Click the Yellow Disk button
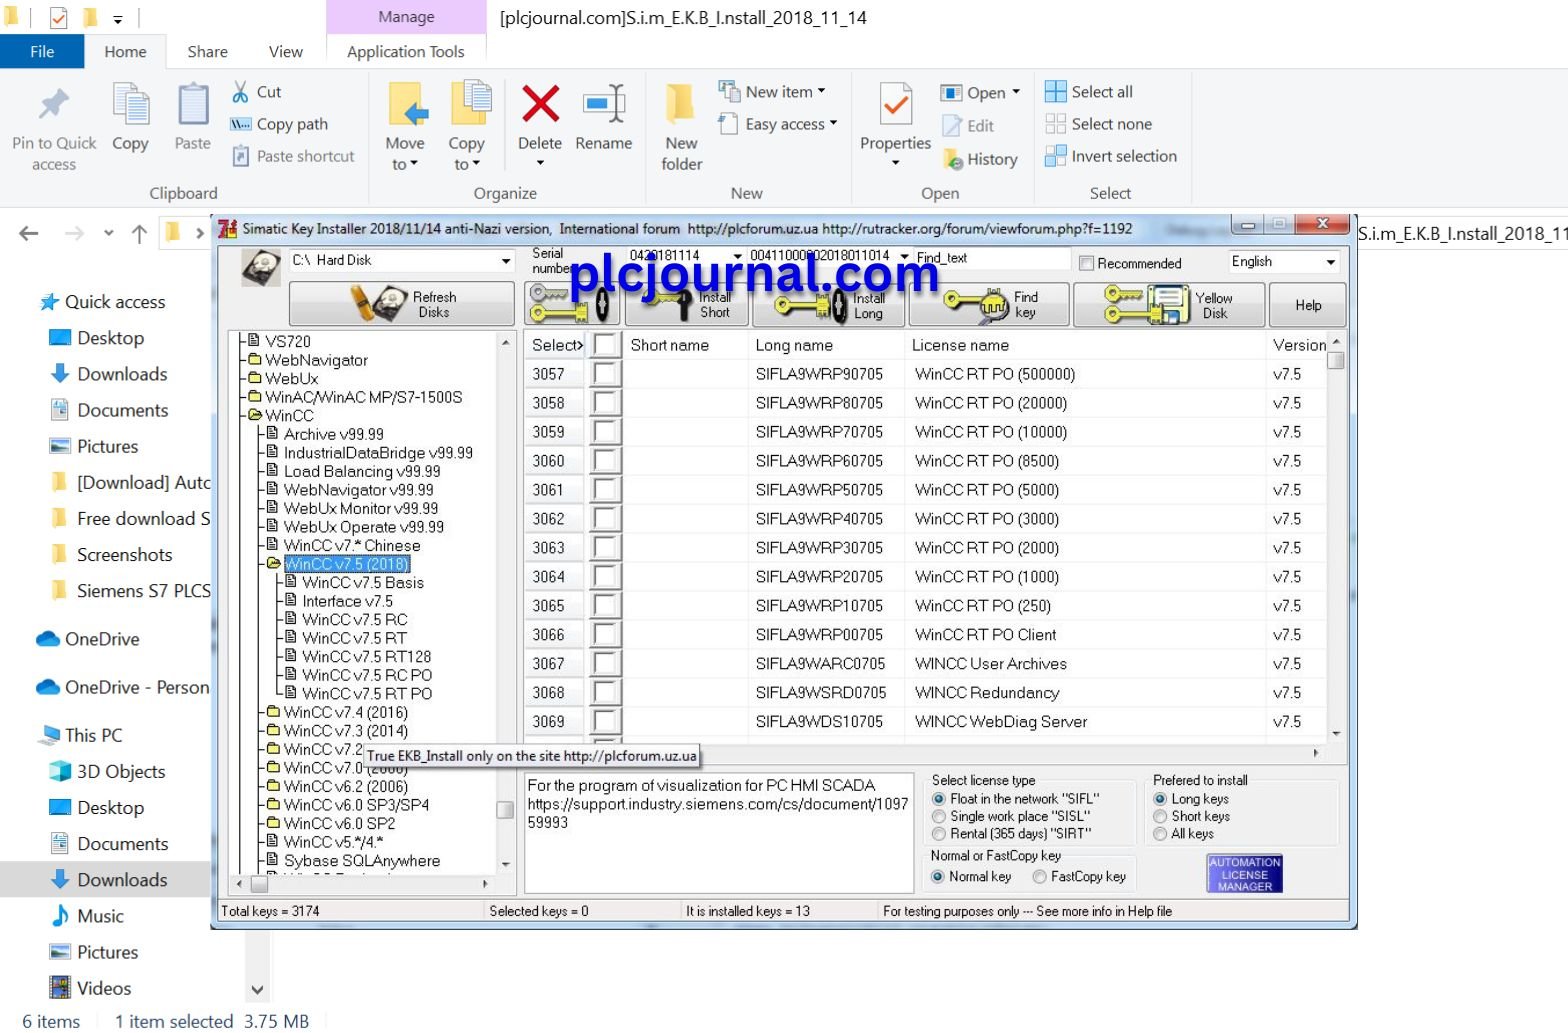Viewport: 1568px width, 1033px height. (1169, 304)
